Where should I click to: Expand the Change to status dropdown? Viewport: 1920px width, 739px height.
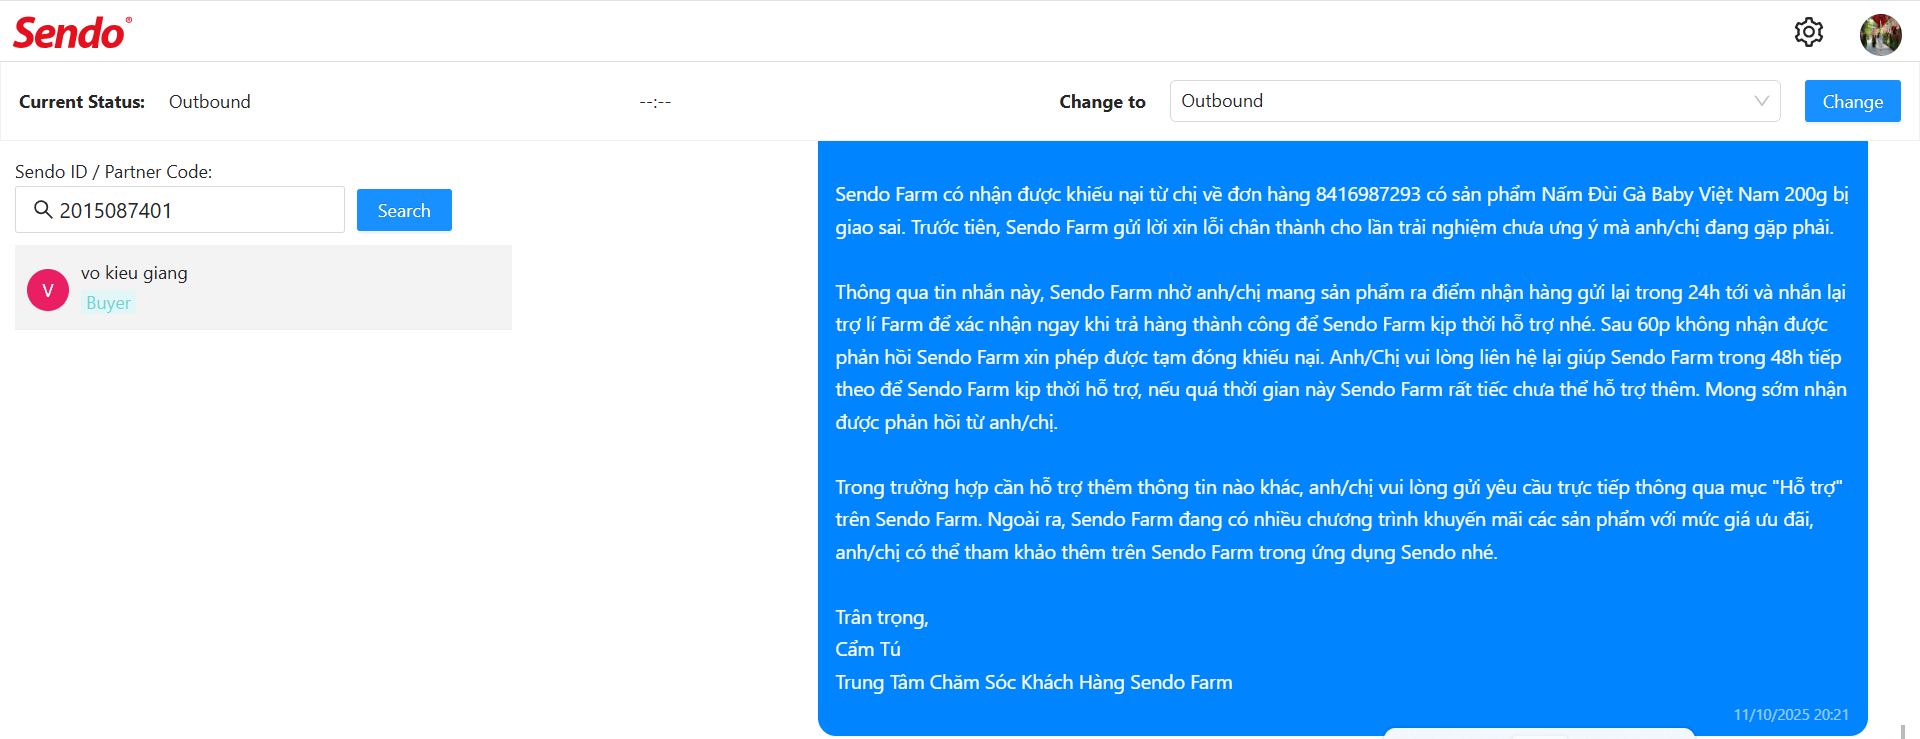pyautogui.click(x=1475, y=101)
